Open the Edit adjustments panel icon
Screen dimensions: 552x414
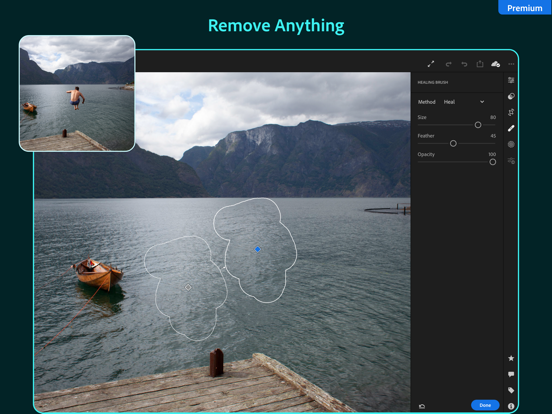(x=511, y=80)
